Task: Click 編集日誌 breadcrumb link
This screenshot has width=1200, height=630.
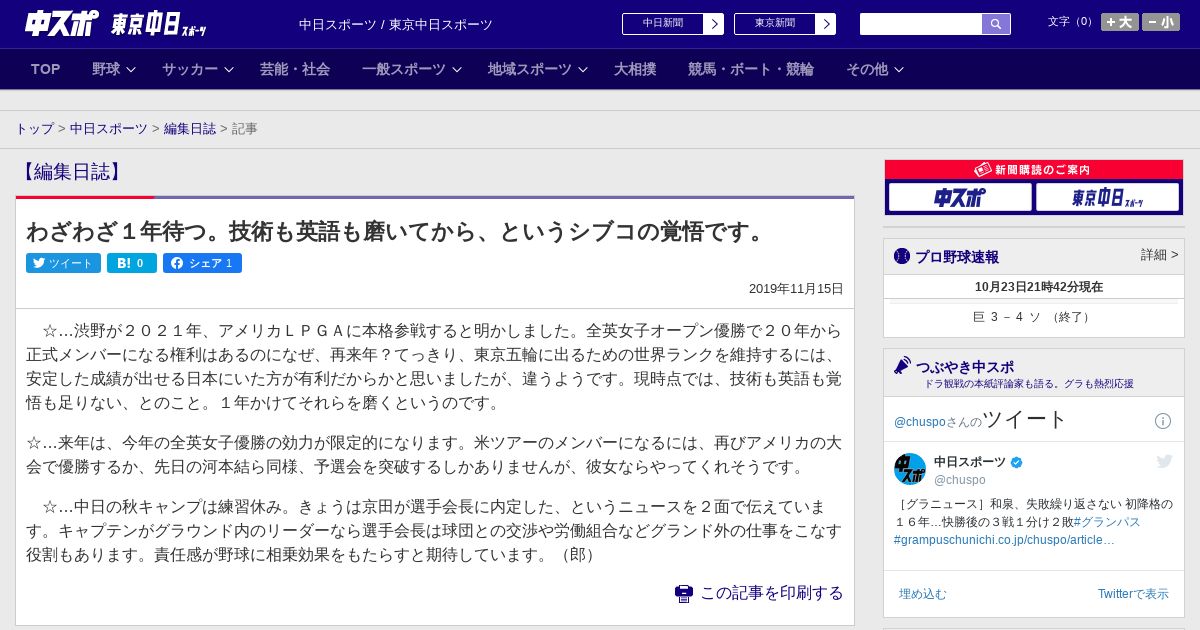Action: (x=190, y=129)
